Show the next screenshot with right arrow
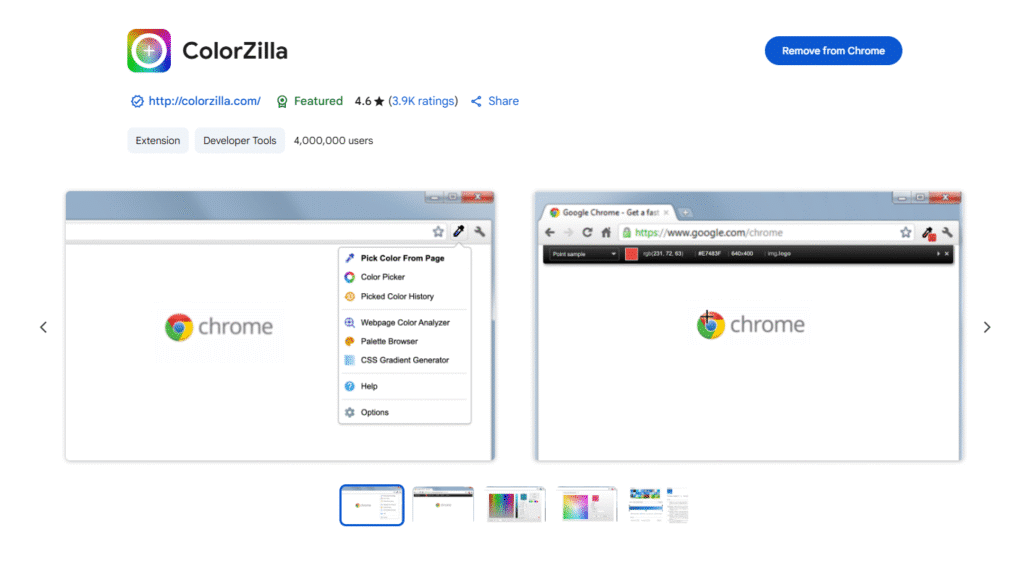The height and width of the screenshot is (561, 1024). point(987,327)
